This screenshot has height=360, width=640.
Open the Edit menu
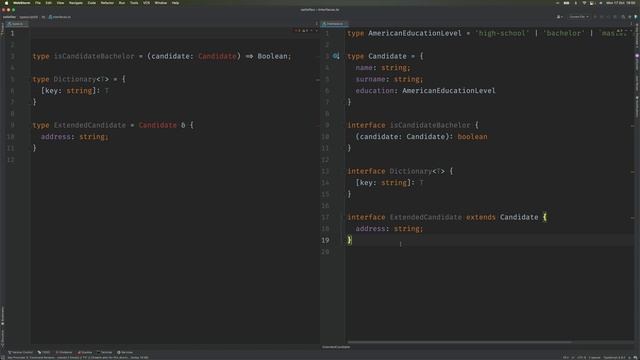click(x=49, y=3)
